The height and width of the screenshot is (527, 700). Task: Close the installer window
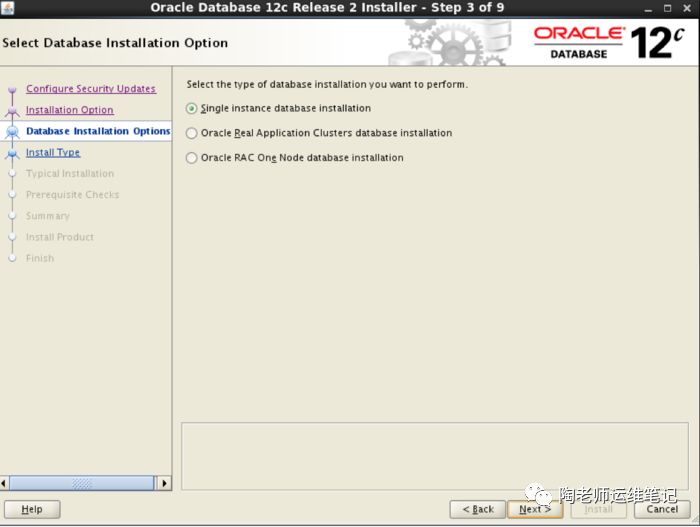pyautogui.click(x=687, y=8)
